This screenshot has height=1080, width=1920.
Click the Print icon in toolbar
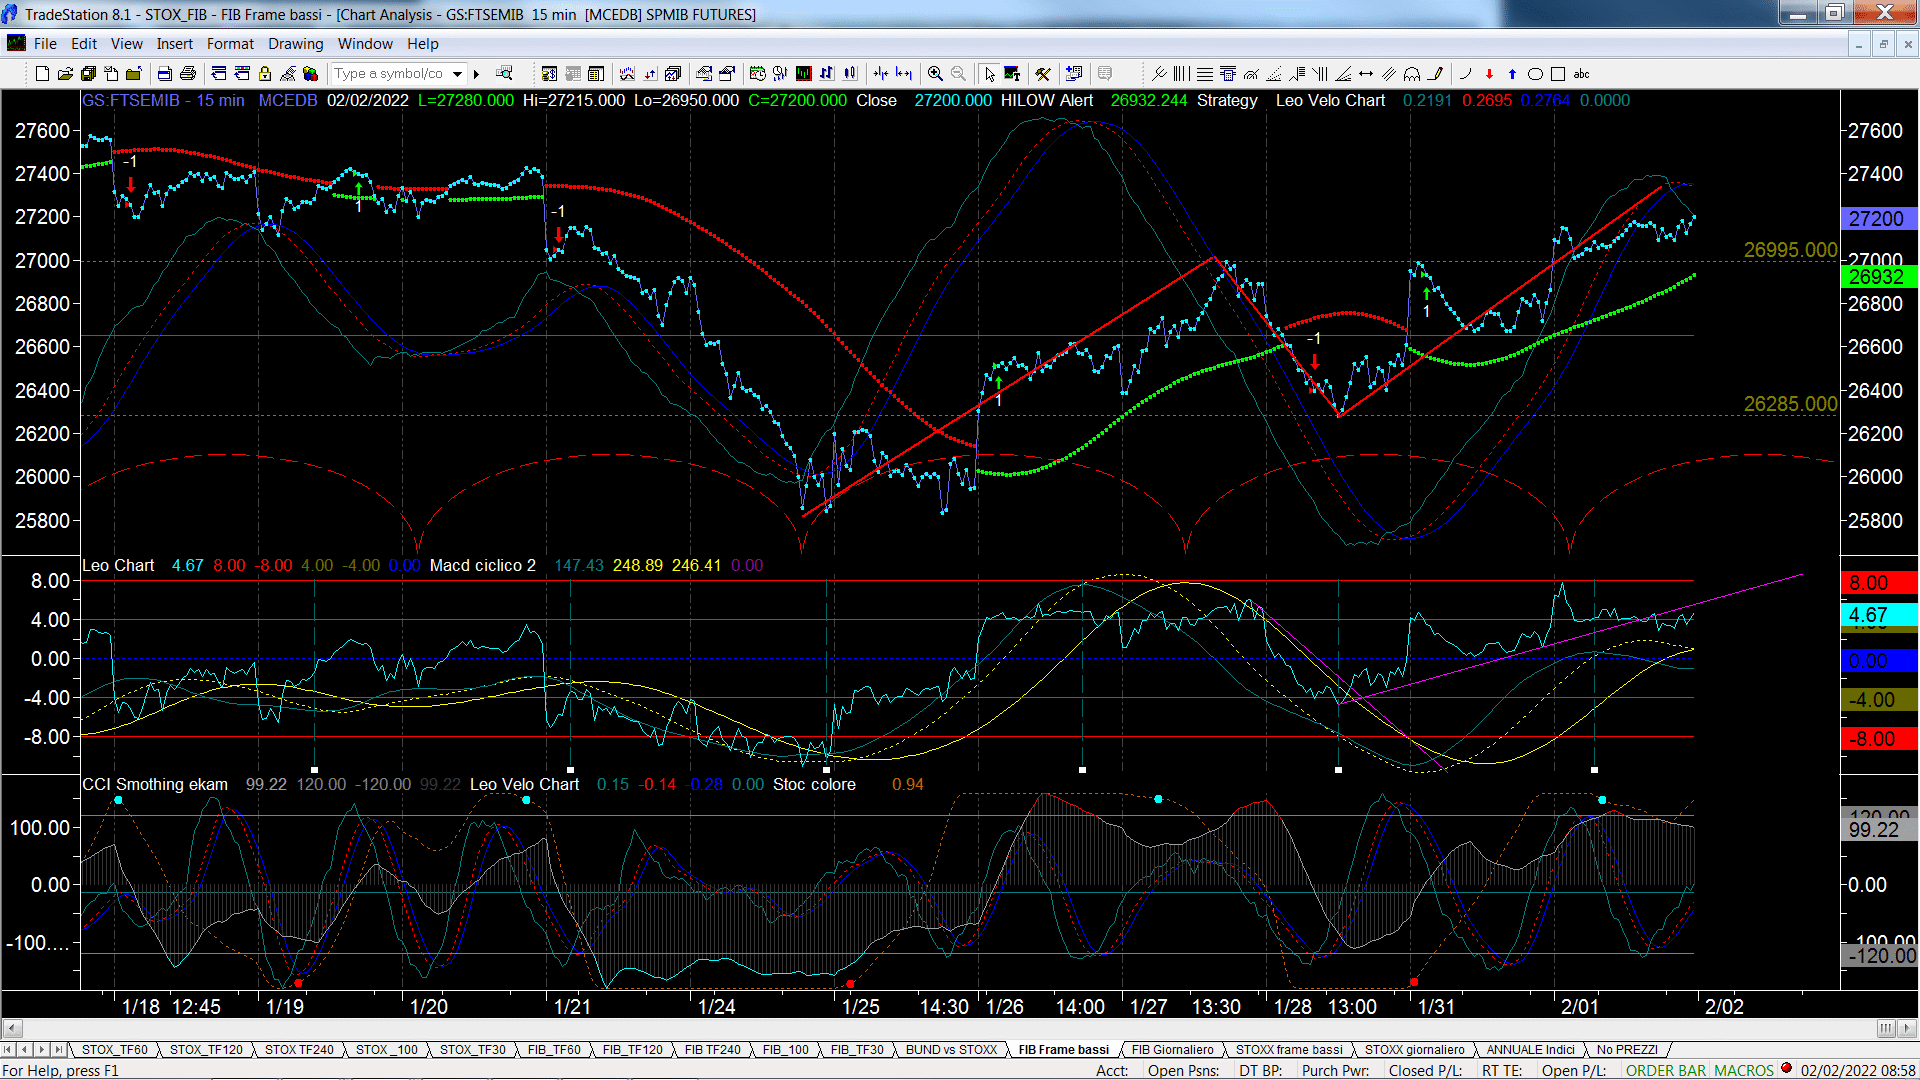(187, 74)
